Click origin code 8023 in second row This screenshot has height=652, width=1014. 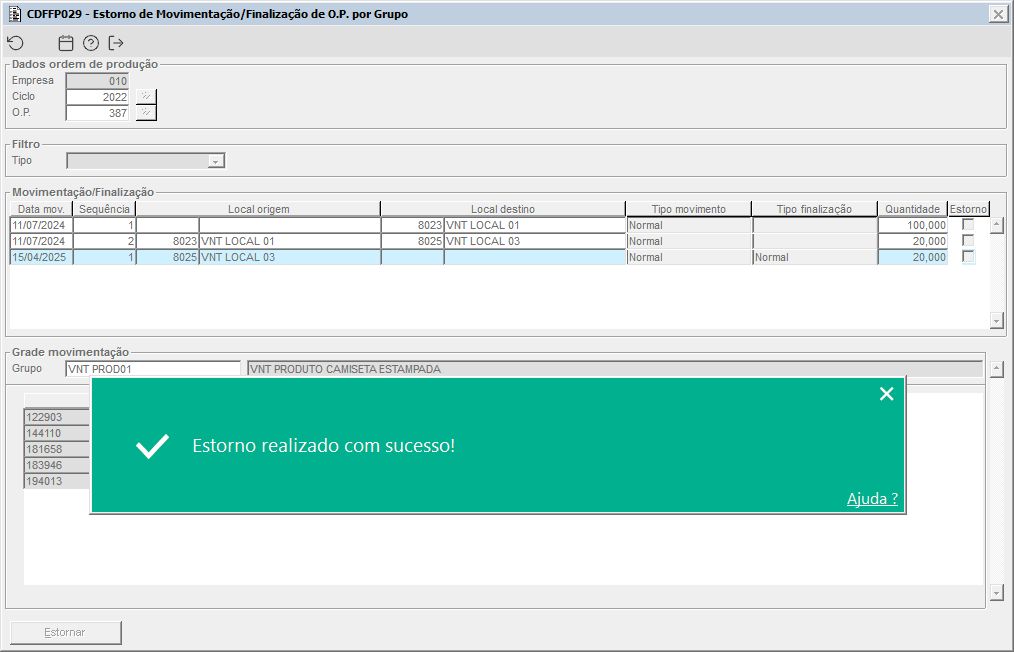(x=167, y=241)
